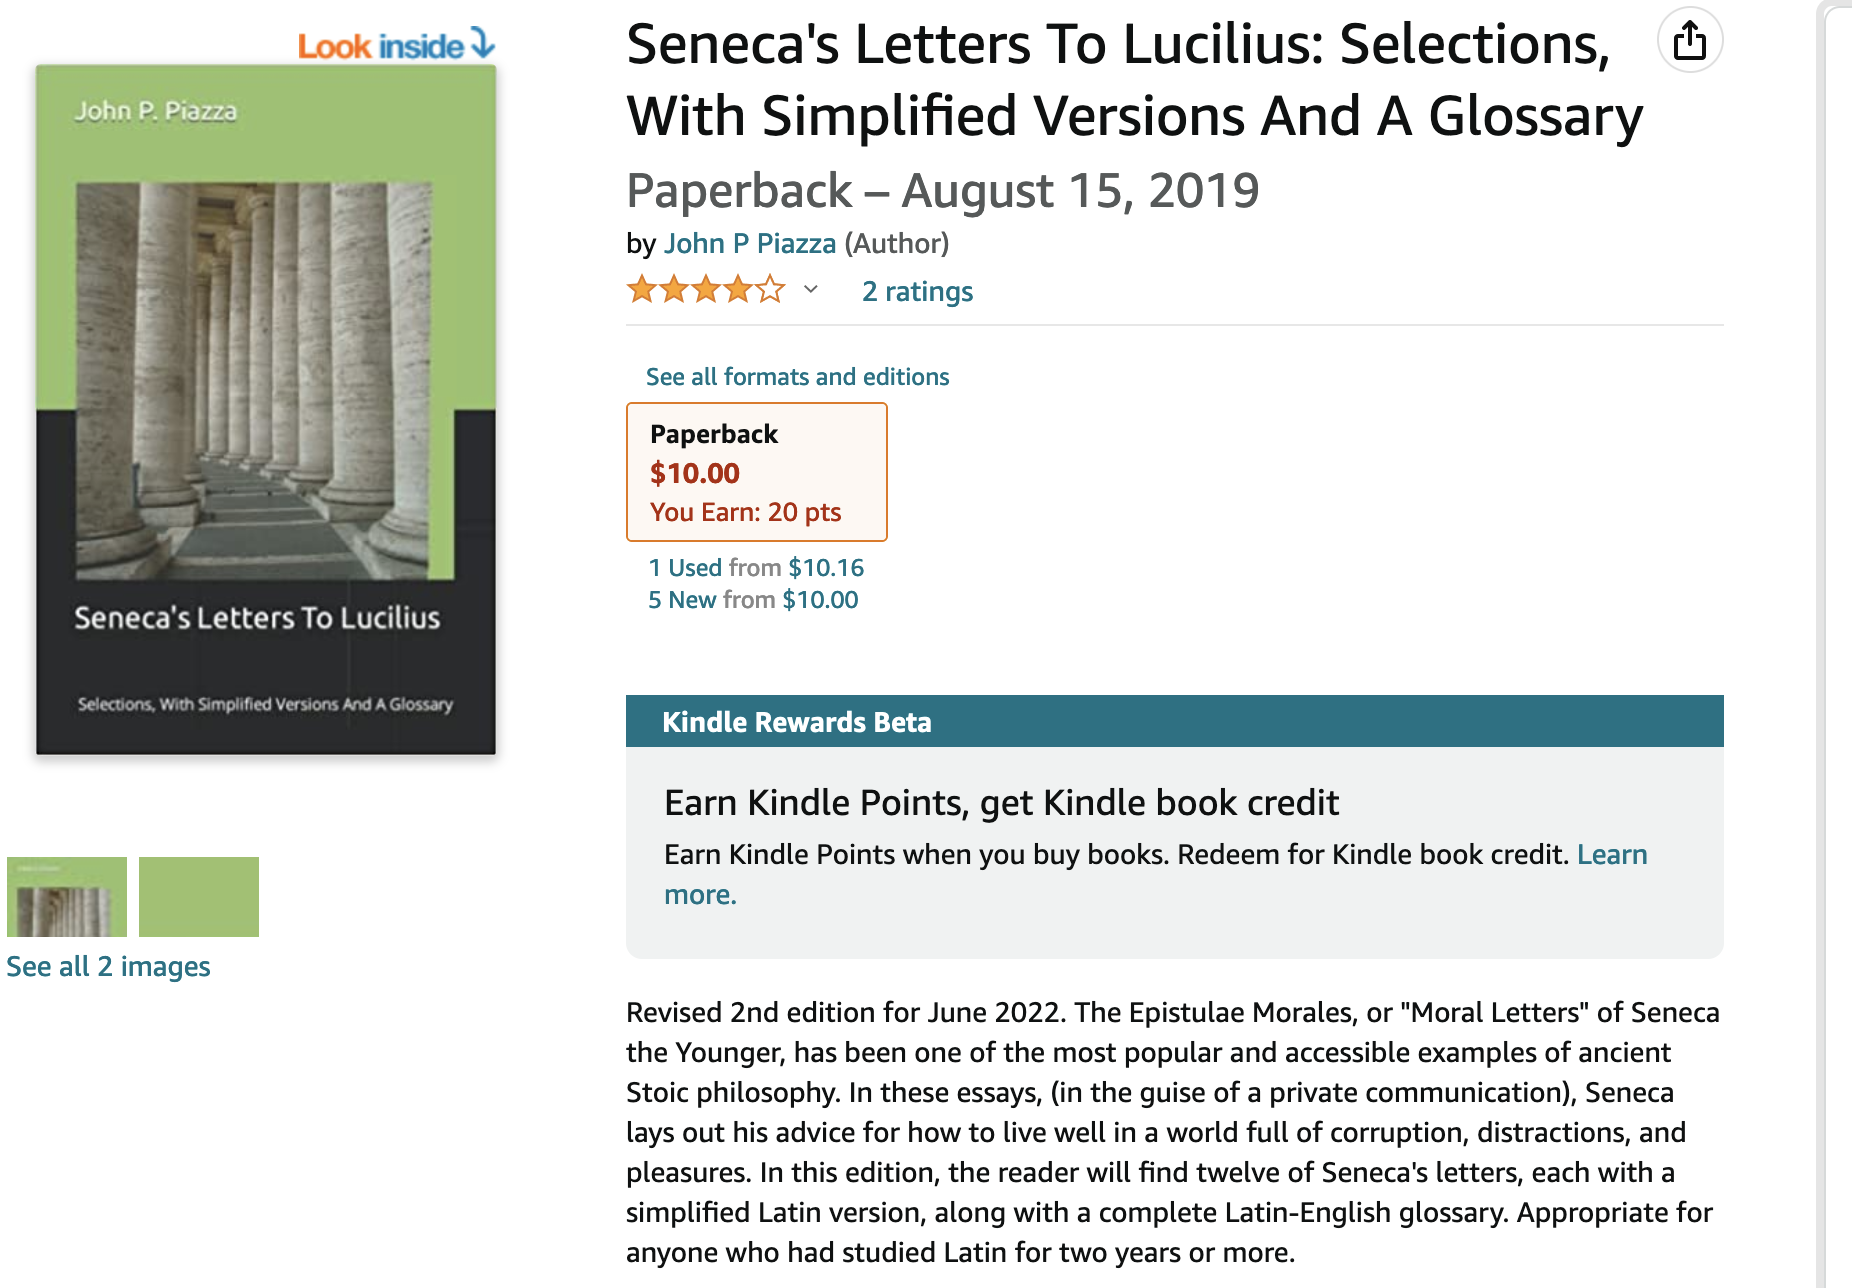Open the 1 Used from $10.16 offer

coord(756,568)
